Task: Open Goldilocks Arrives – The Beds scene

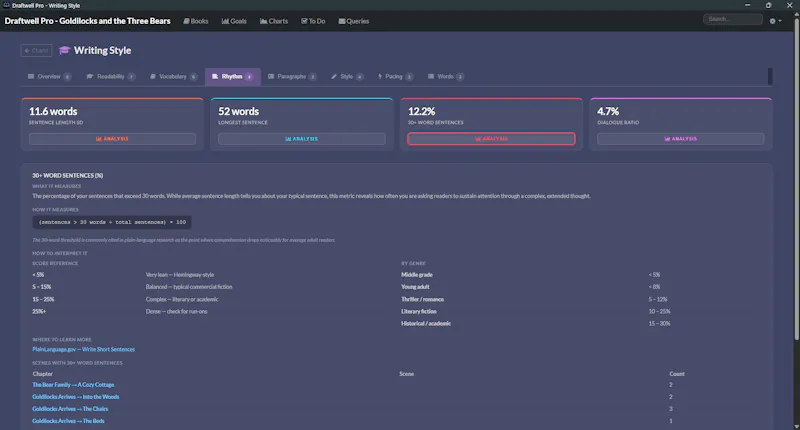Action: pos(68,421)
